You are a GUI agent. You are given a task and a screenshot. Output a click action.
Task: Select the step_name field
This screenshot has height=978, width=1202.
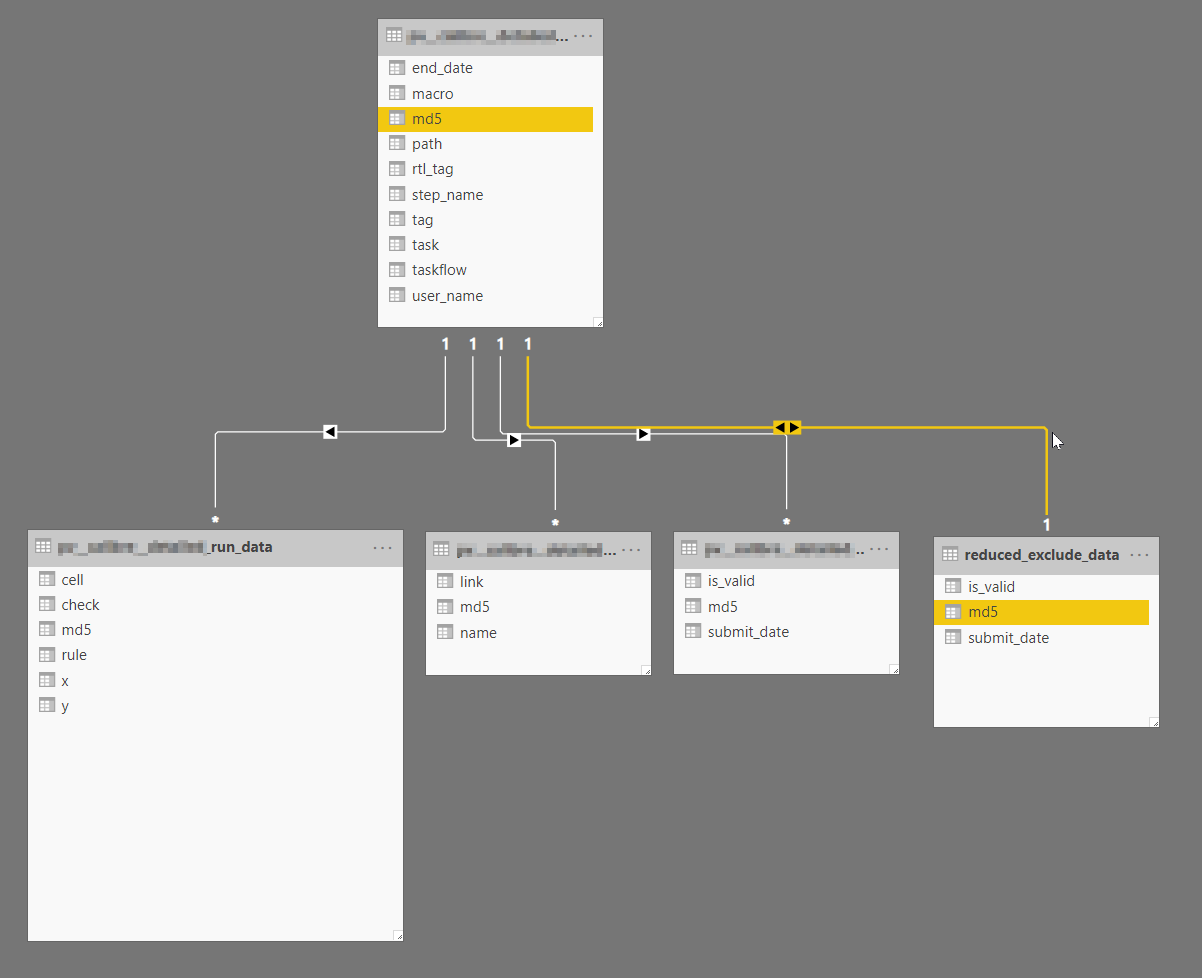[x=485, y=195]
